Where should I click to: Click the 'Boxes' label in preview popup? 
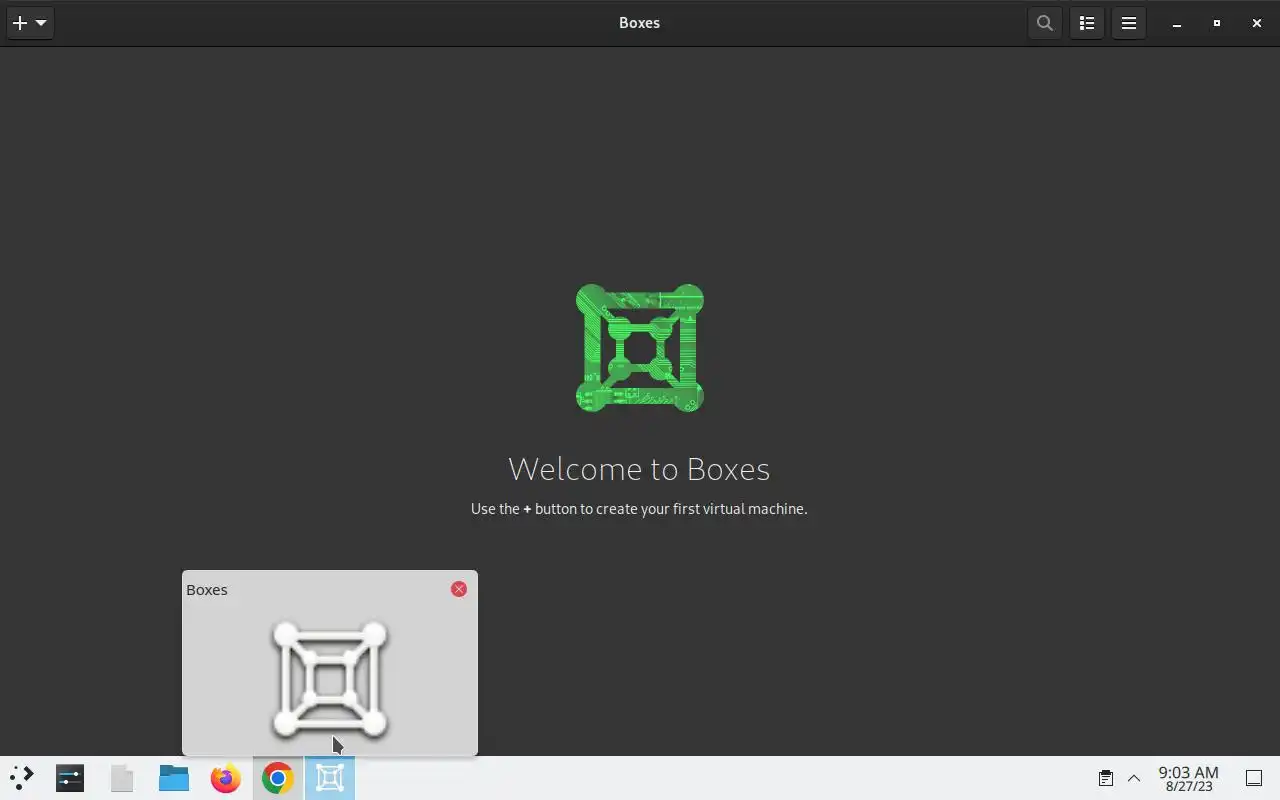pos(207,590)
